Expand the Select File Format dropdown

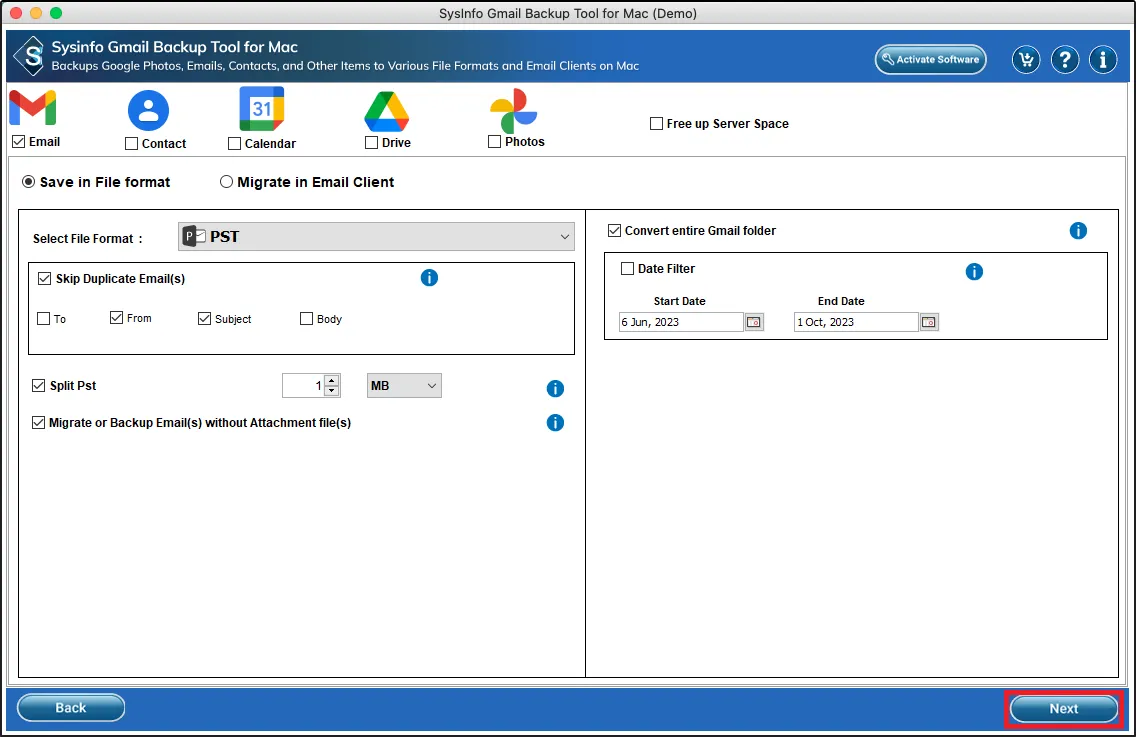(x=376, y=237)
